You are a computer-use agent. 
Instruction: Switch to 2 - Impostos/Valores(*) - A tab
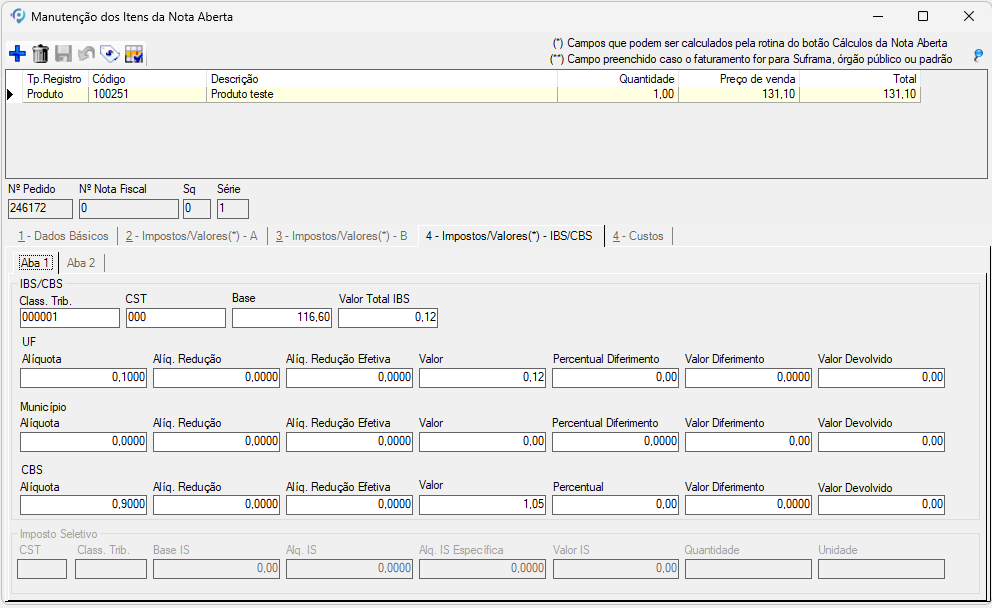coord(191,236)
